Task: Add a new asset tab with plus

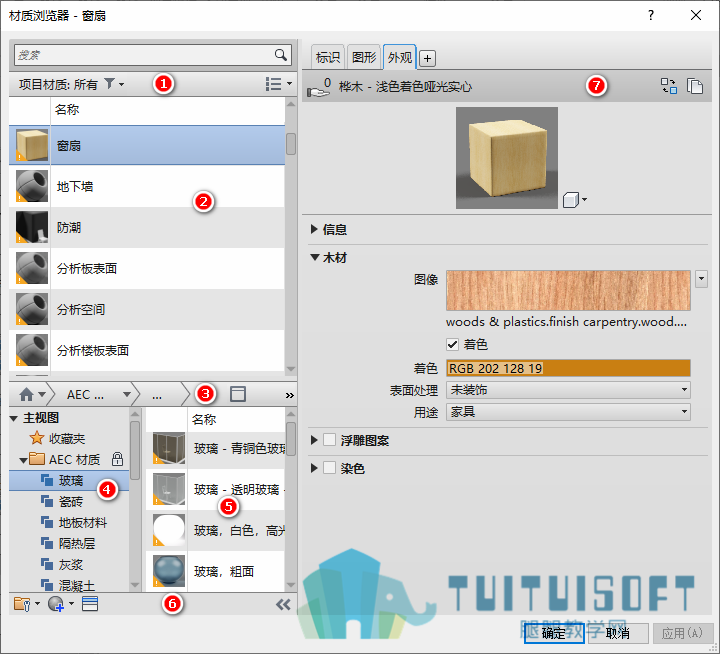Action: pos(428,58)
